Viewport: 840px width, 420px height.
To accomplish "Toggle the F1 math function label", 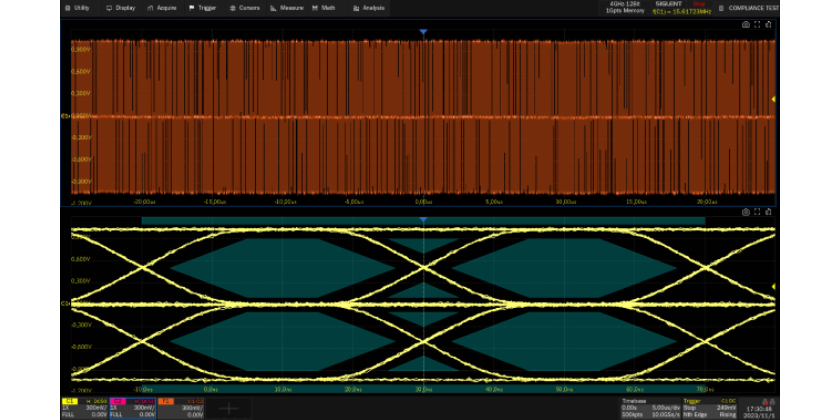I will pyautogui.click(x=166, y=400).
